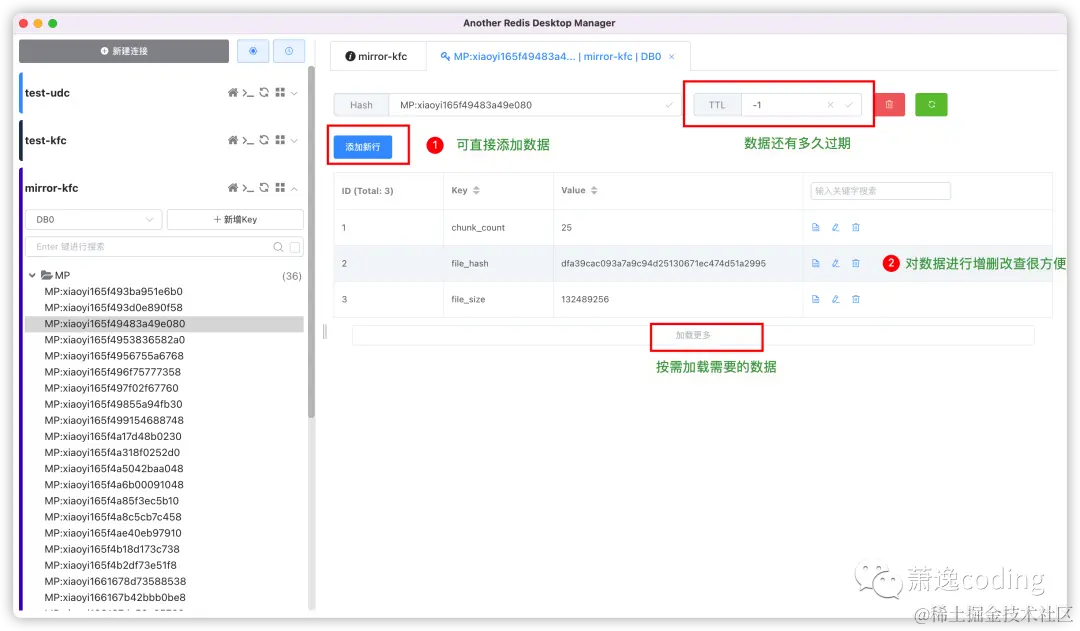The image size is (1080, 631).
Task: Click the green refresh key button
Action: [x=931, y=105]
